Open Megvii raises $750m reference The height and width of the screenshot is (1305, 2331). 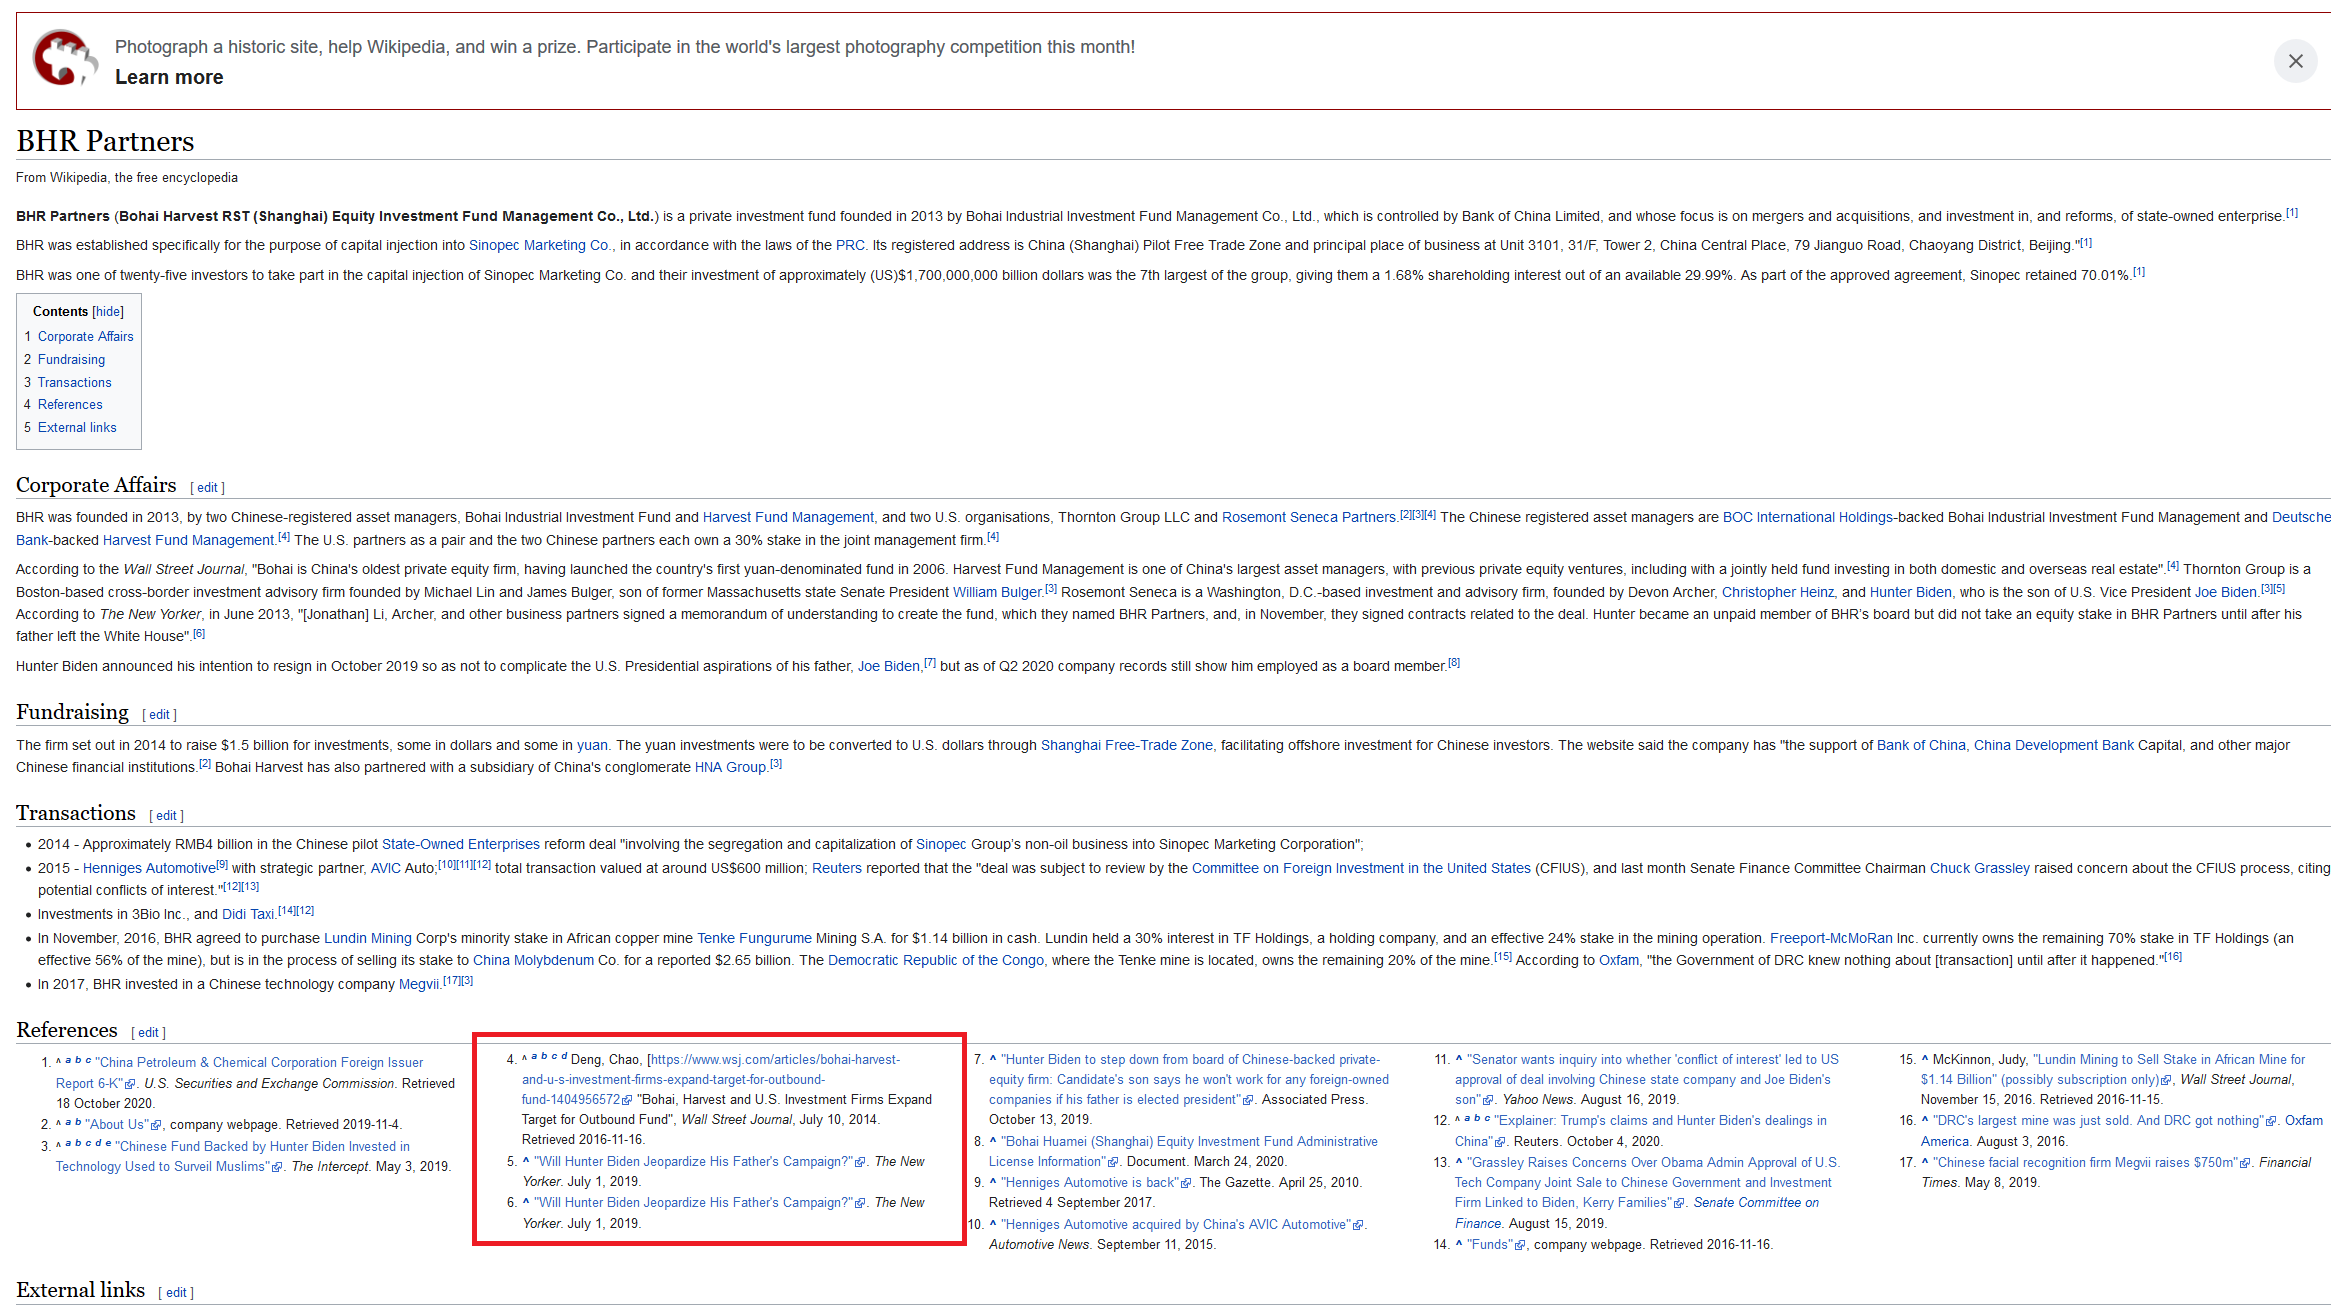coord(2084,1163)
